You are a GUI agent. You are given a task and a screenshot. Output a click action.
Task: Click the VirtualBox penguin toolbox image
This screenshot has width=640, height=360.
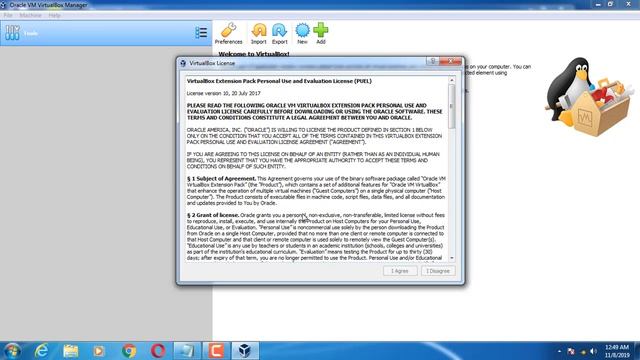(589, 96)
